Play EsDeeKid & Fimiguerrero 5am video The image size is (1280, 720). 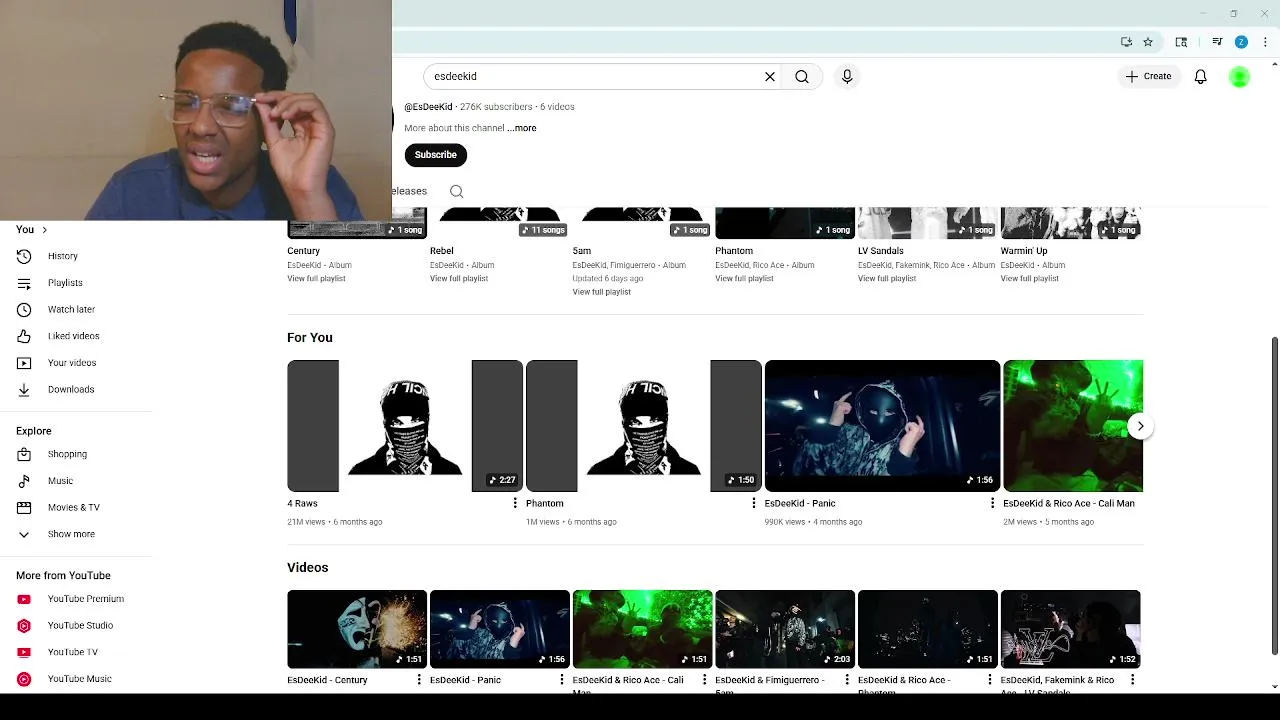785,629
